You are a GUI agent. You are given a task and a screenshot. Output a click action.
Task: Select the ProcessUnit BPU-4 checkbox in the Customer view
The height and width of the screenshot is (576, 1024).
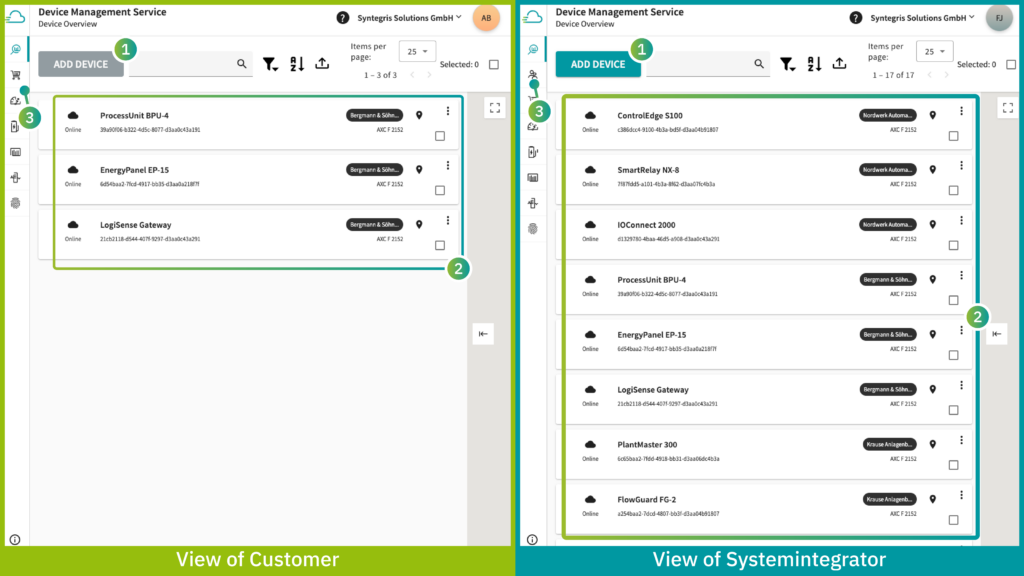440,136
